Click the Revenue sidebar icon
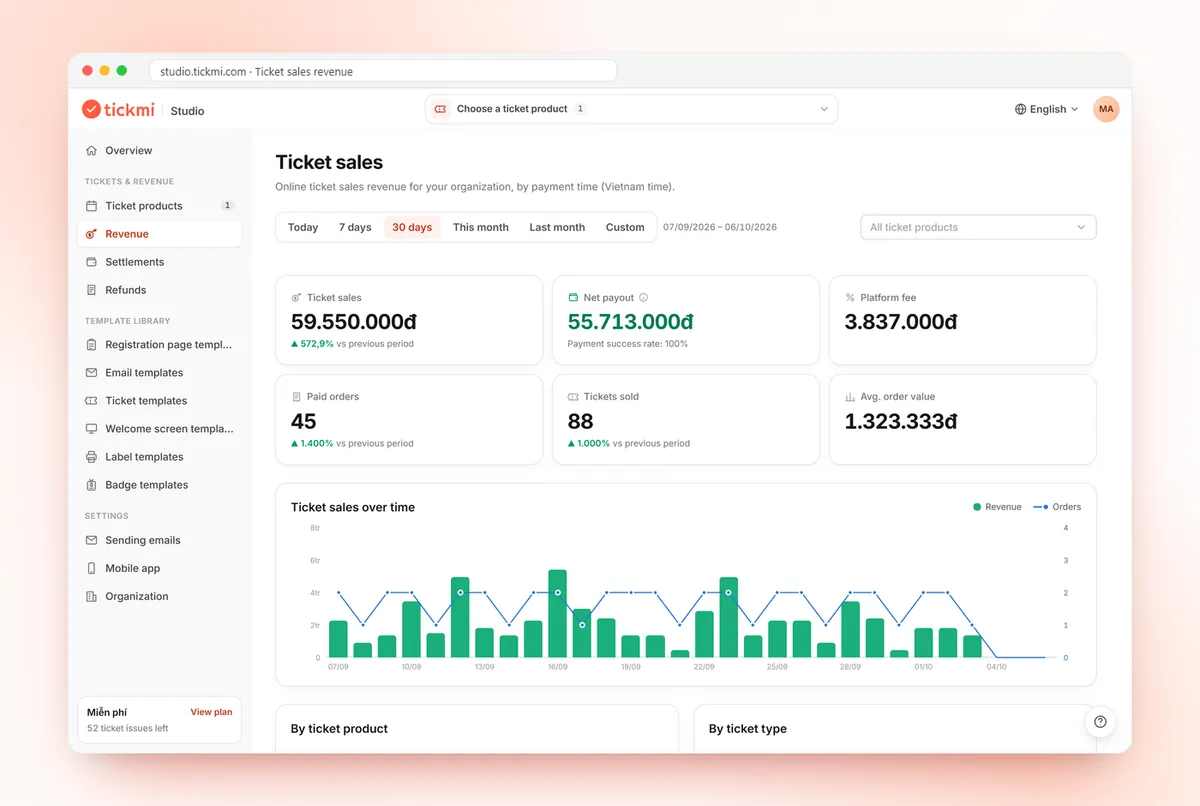This screenshot has width=1200, height=806. coord(92,234)
